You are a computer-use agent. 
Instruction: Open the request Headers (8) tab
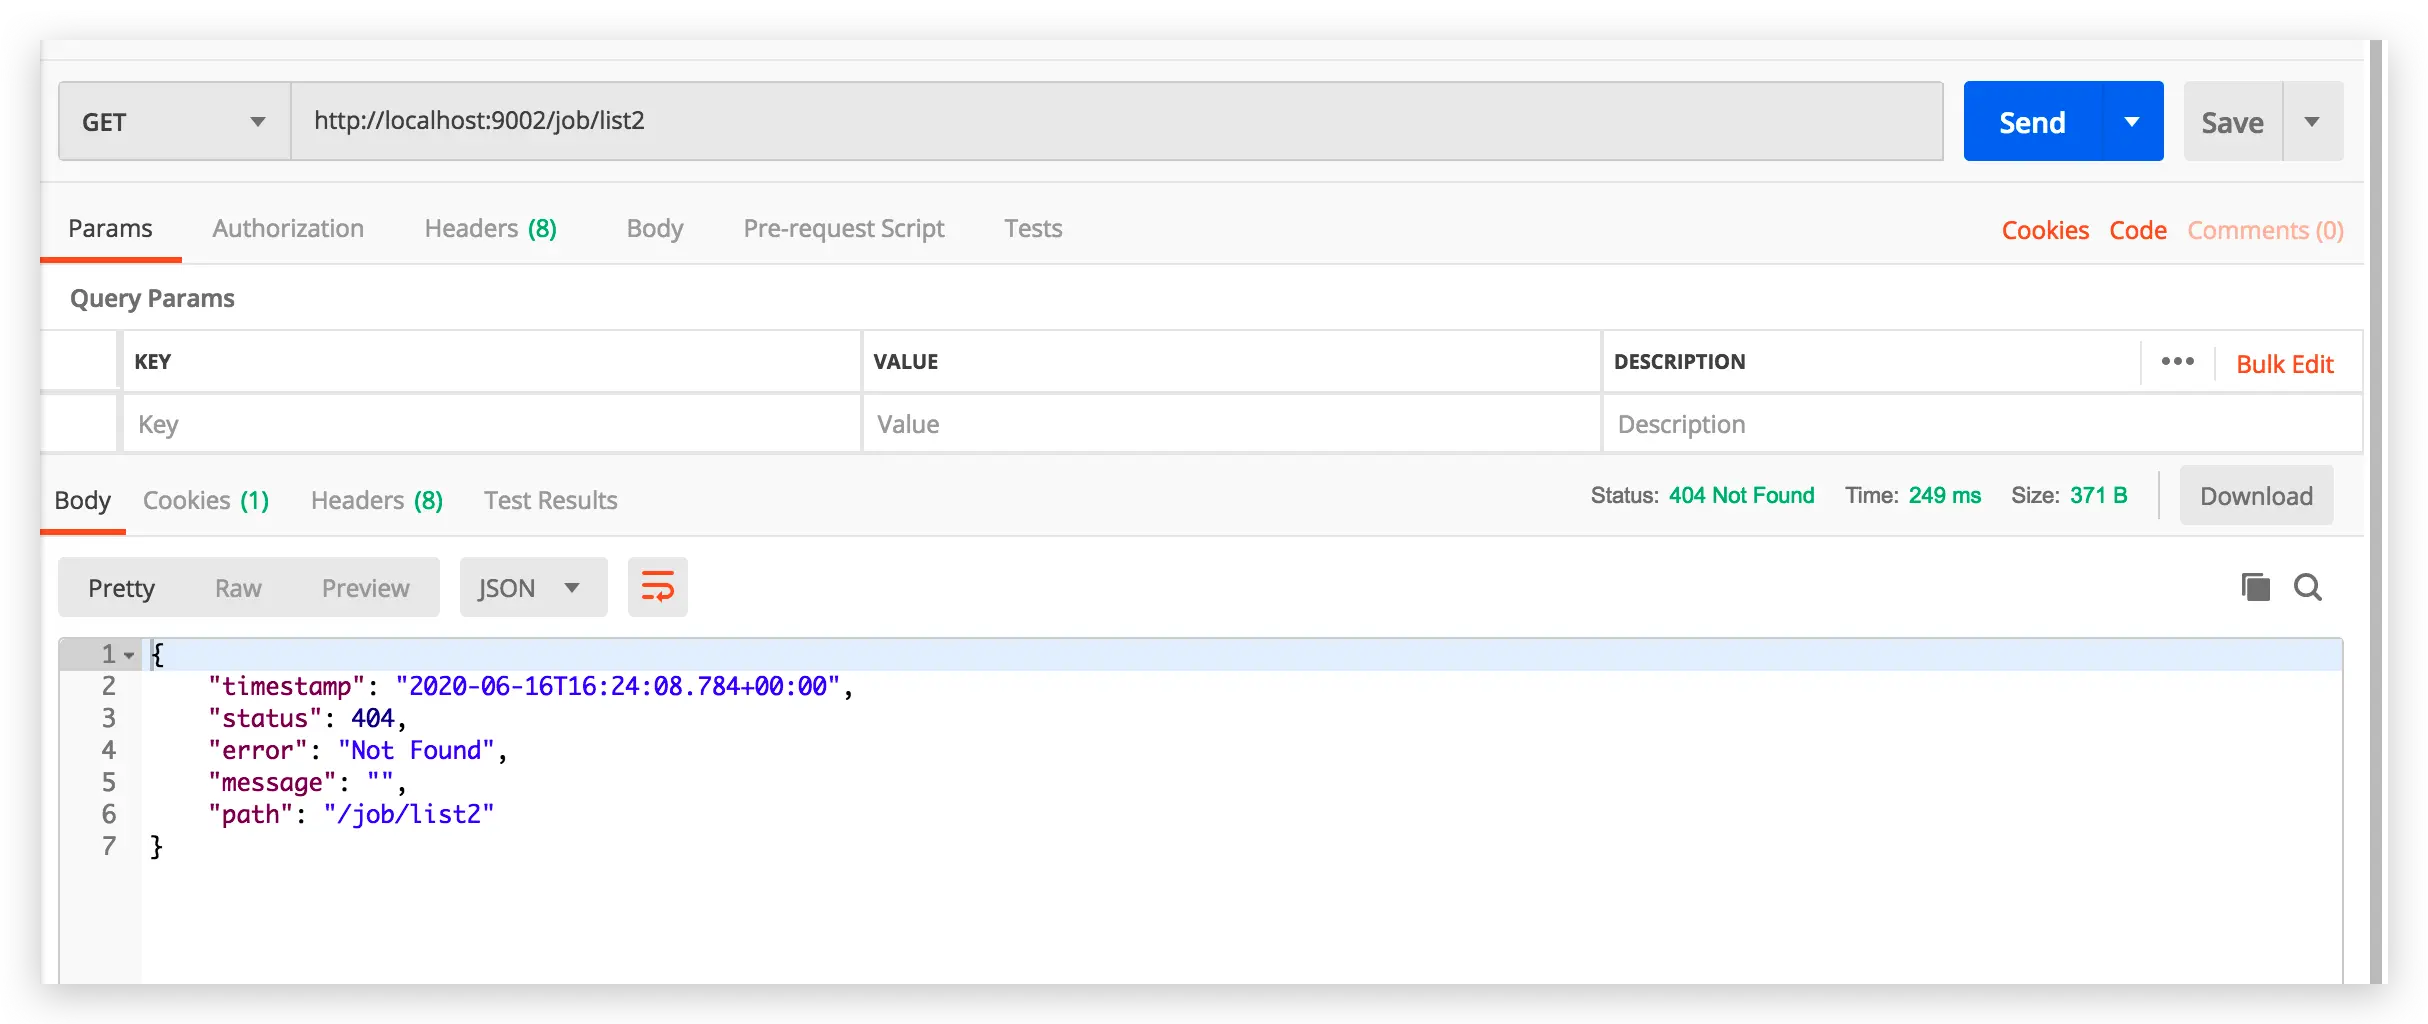tap(490, 228)
